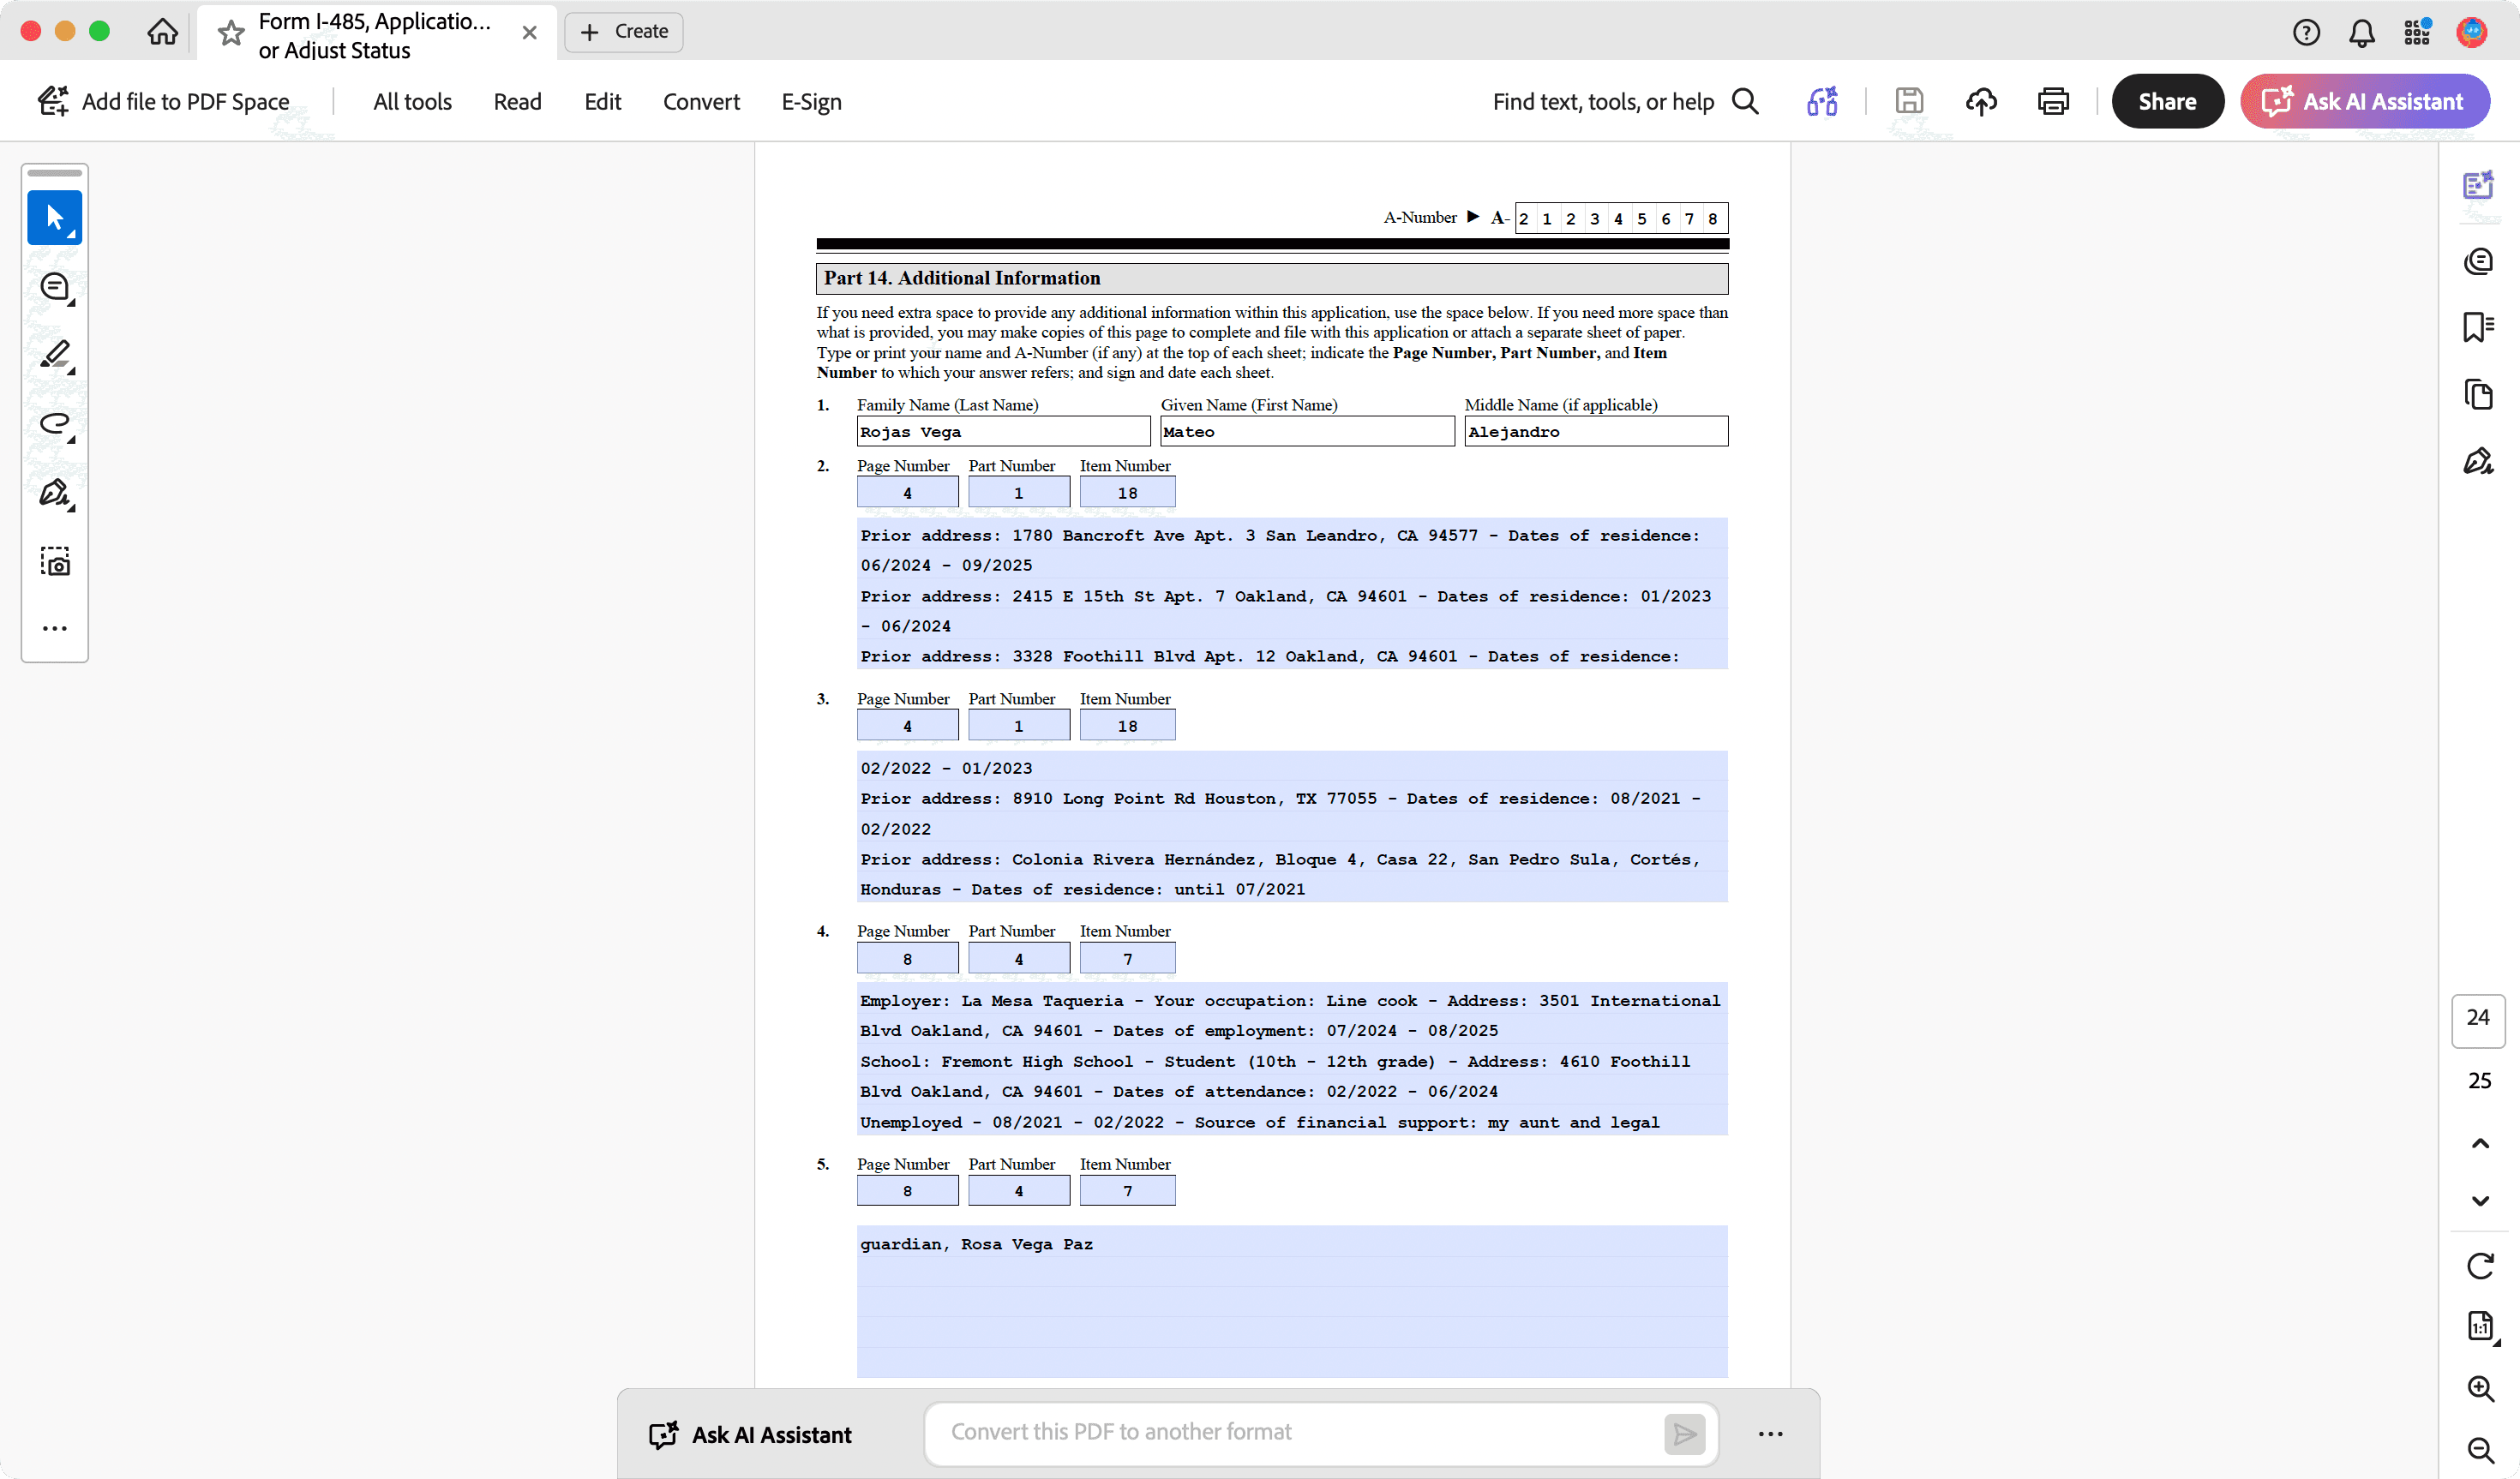The width and height of the screenshot is (2520, 1479).
Task: Choose the Draw freeform lasso tool
Action: [x=55, y=424]
